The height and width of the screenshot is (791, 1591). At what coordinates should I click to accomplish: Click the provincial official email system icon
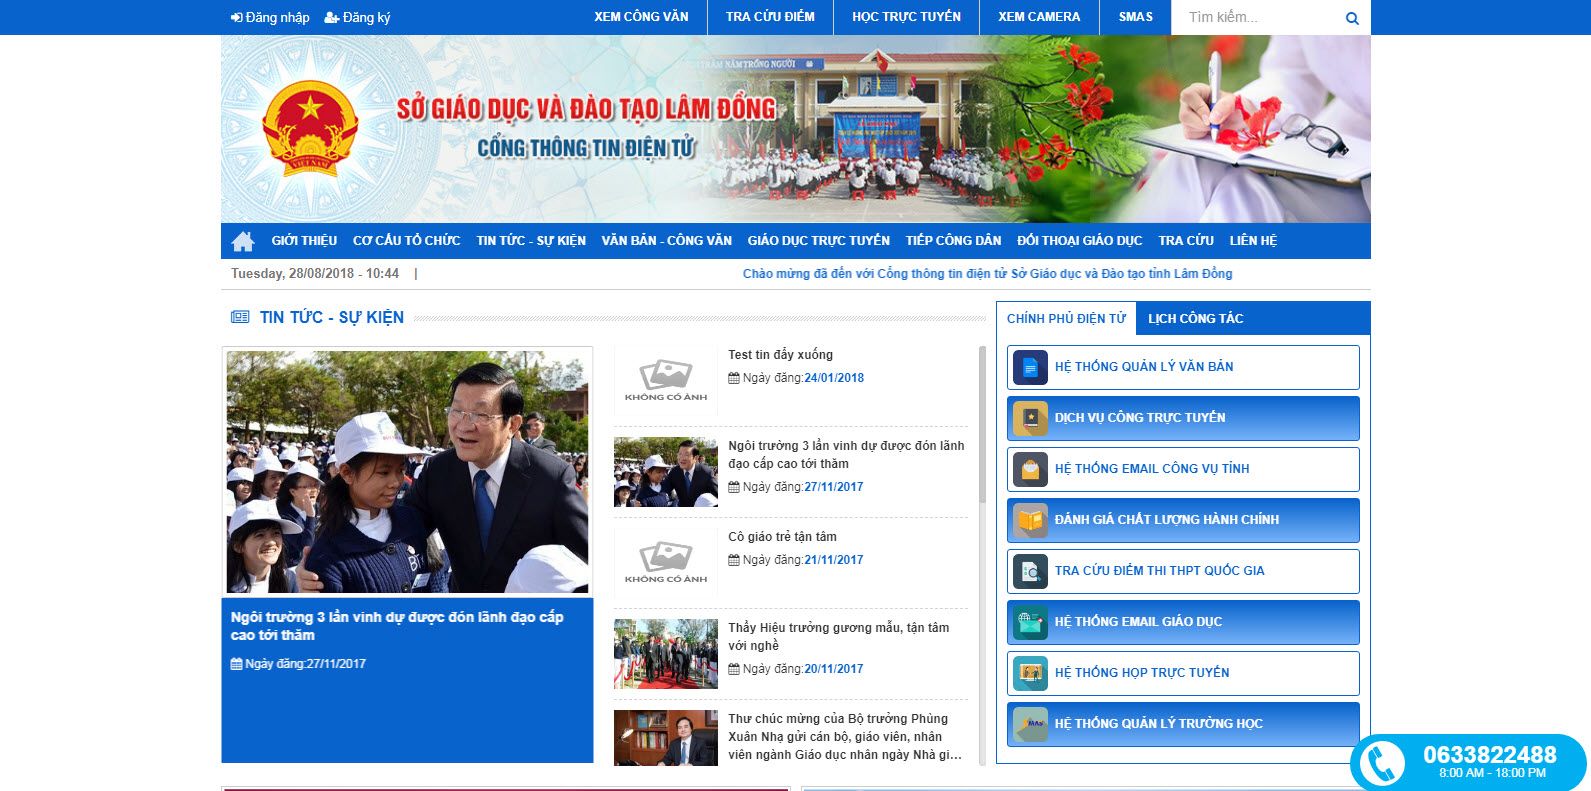[x=1030, y=470]
